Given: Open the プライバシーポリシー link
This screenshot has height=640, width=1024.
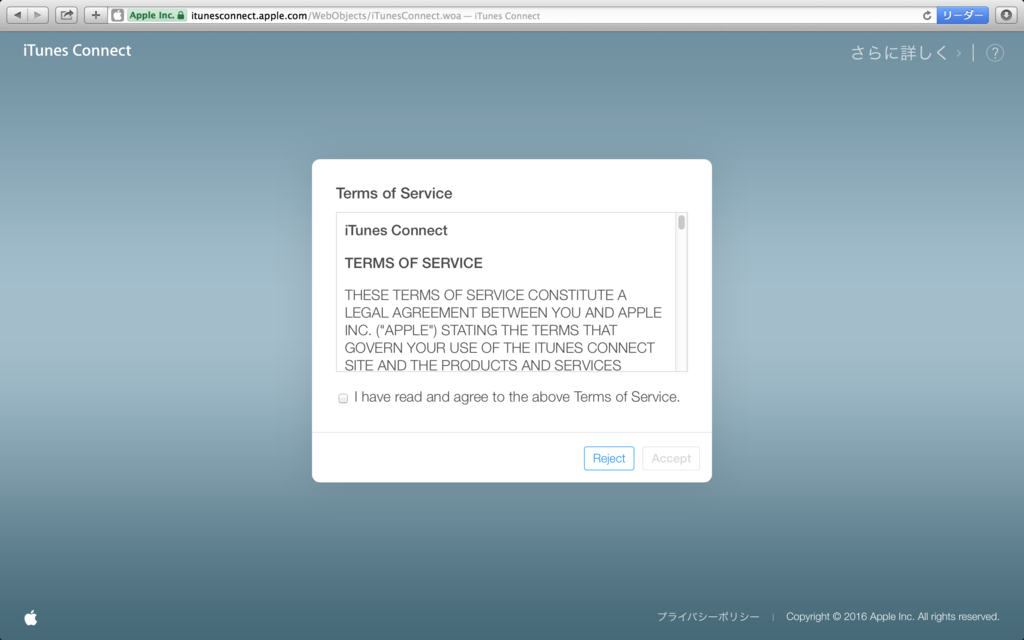Looking at the screenshot, I should (x=708, y=616).
